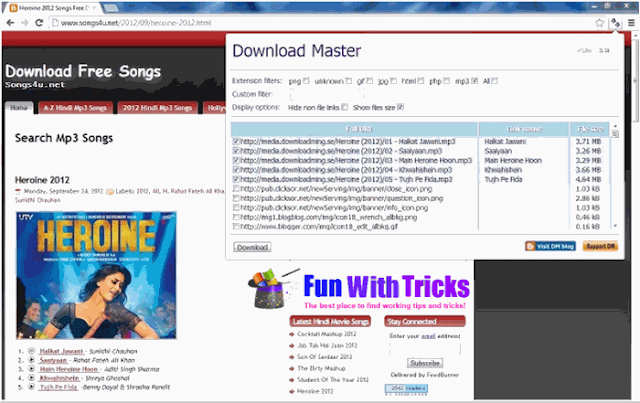The width and height of the screenshot is (640, 403).
Task: Click the Fun With Tricks hat logo
Action: 270,289
